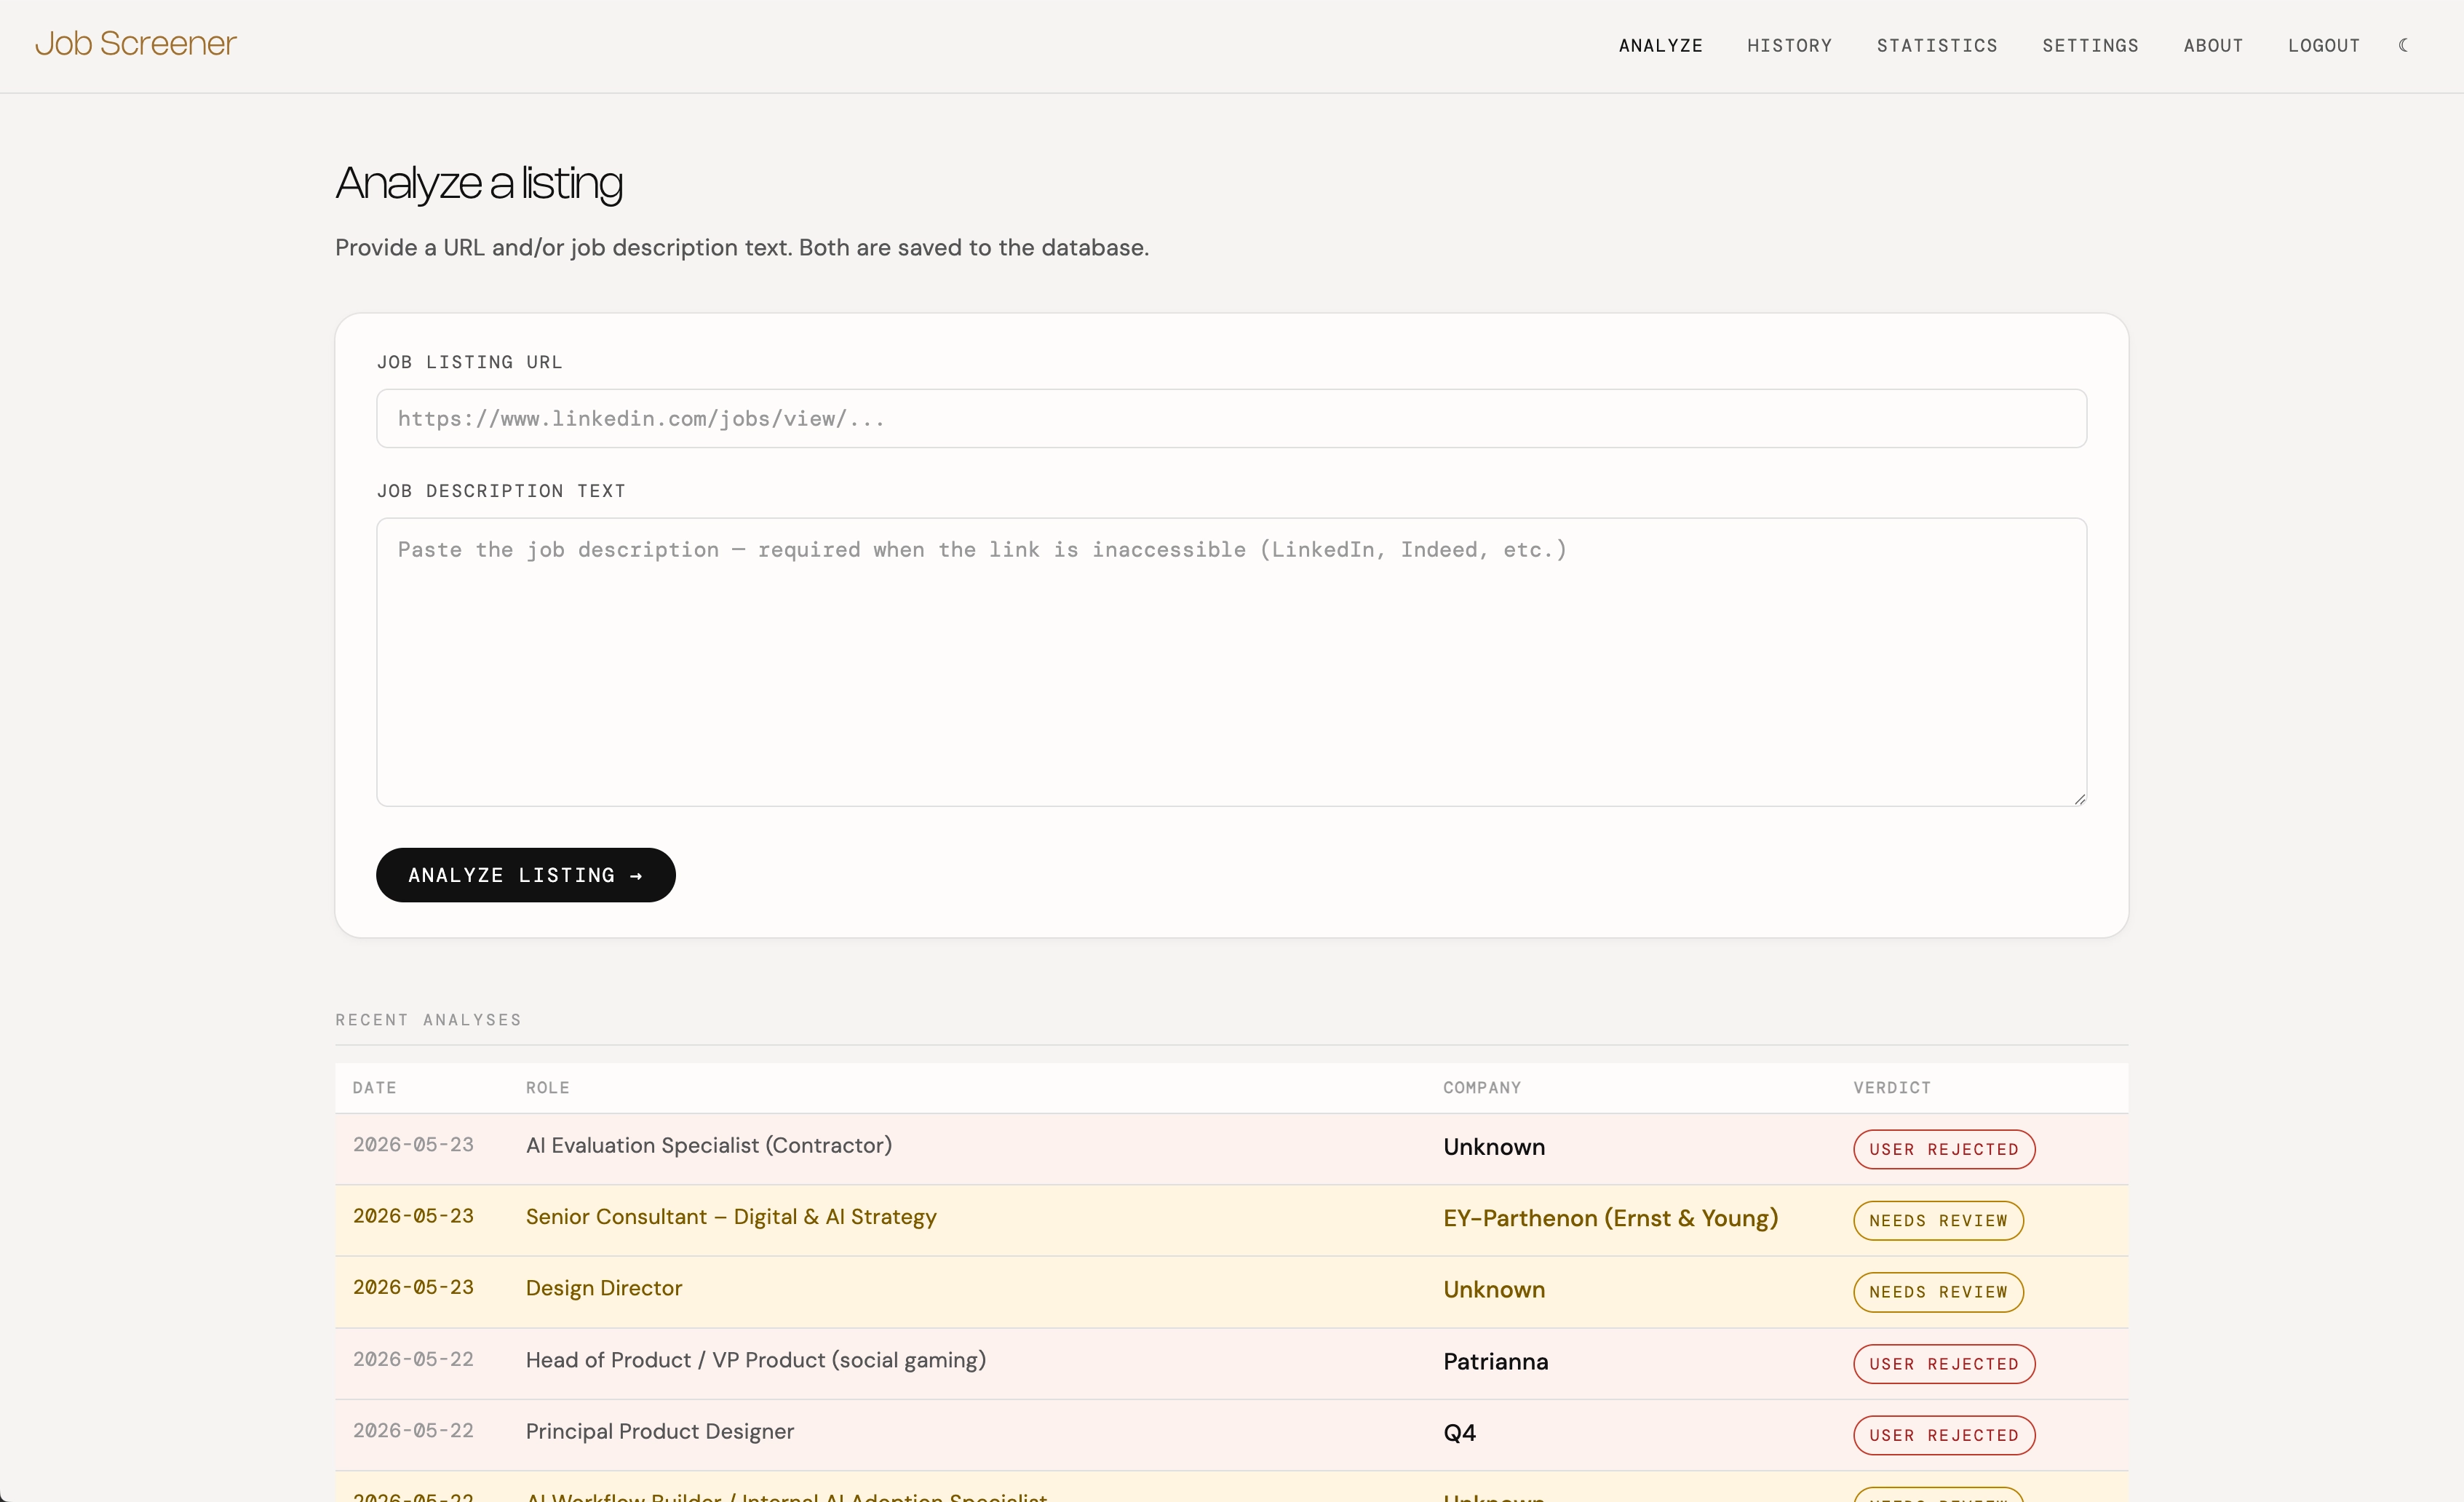Click the Unknown company for Design Director

coord(1494,1289)
